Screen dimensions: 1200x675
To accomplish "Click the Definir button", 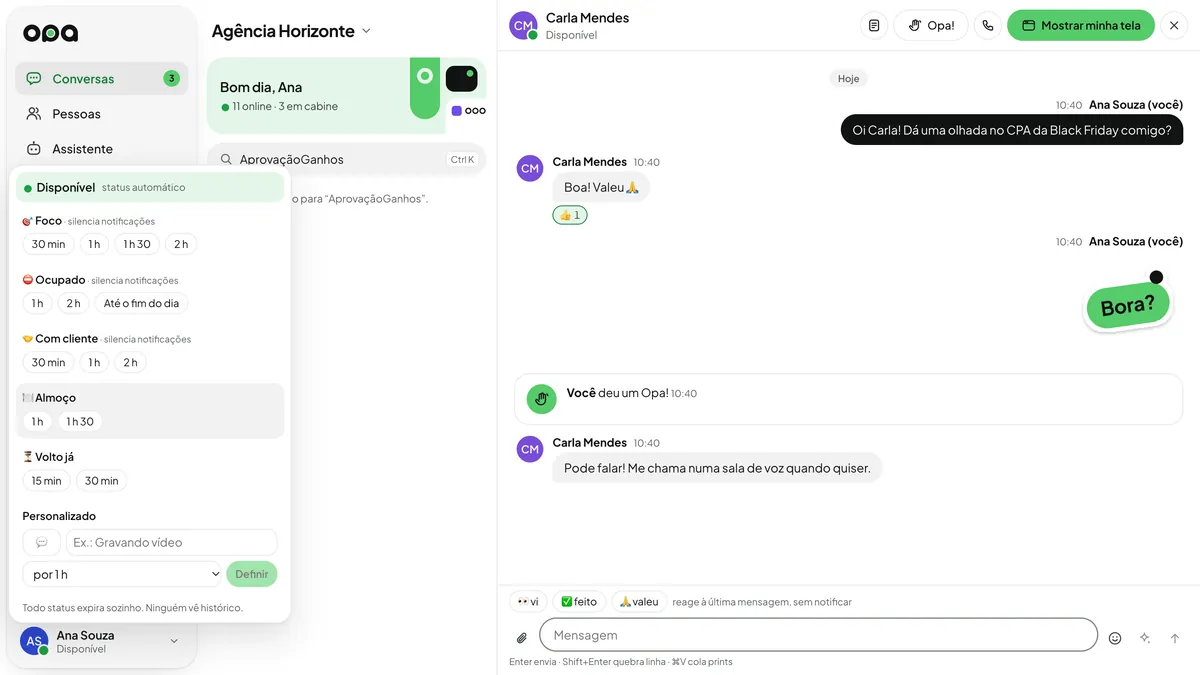I will pos(252,574).
